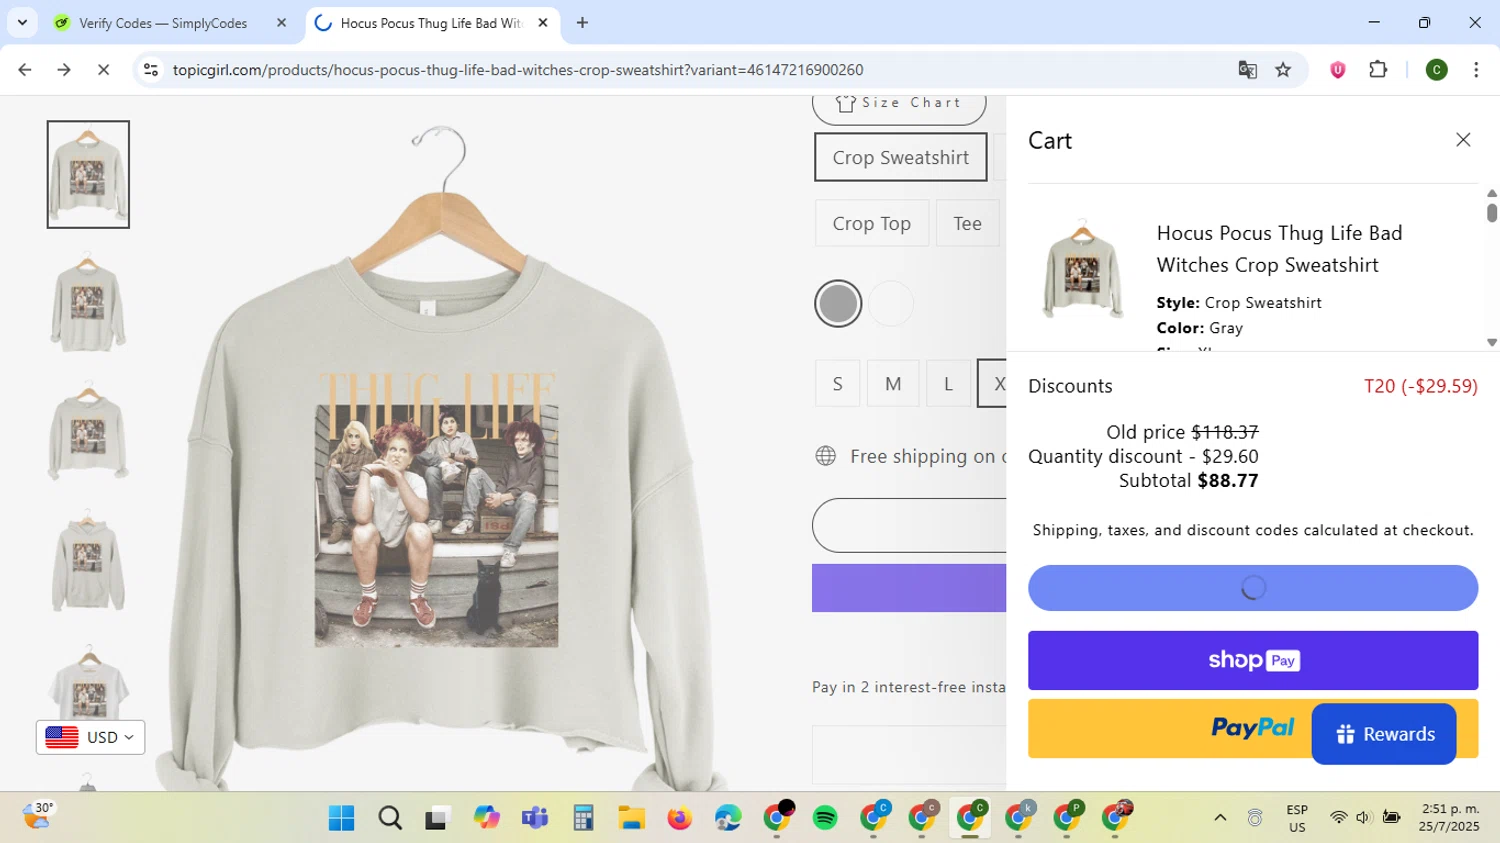This screenshot has height=843, width=1500.
Task: Switch to Verify Codes — SimplyCodes tab
Action: [x=163, y=23]
